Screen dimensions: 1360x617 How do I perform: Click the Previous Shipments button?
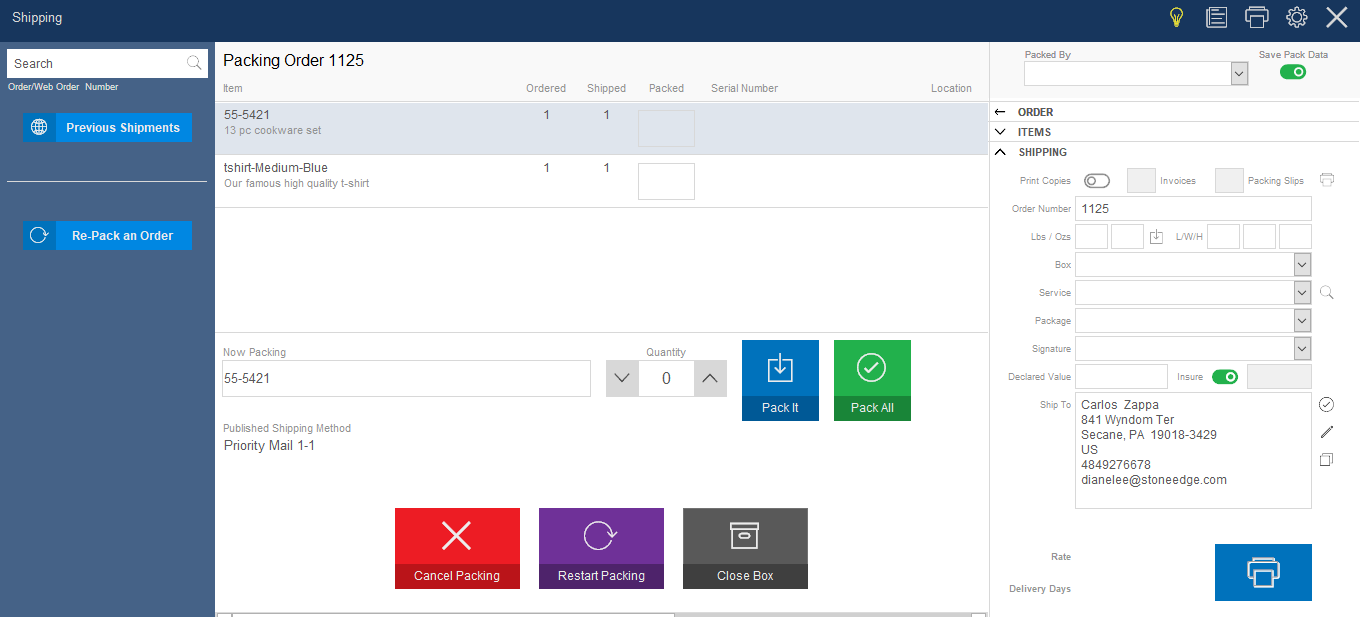point(107,128)
